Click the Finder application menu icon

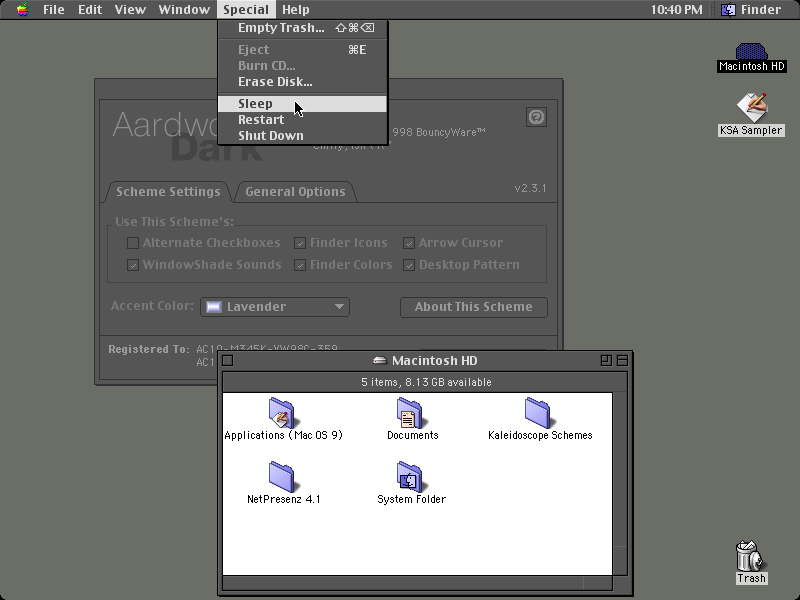click(728, 10)
